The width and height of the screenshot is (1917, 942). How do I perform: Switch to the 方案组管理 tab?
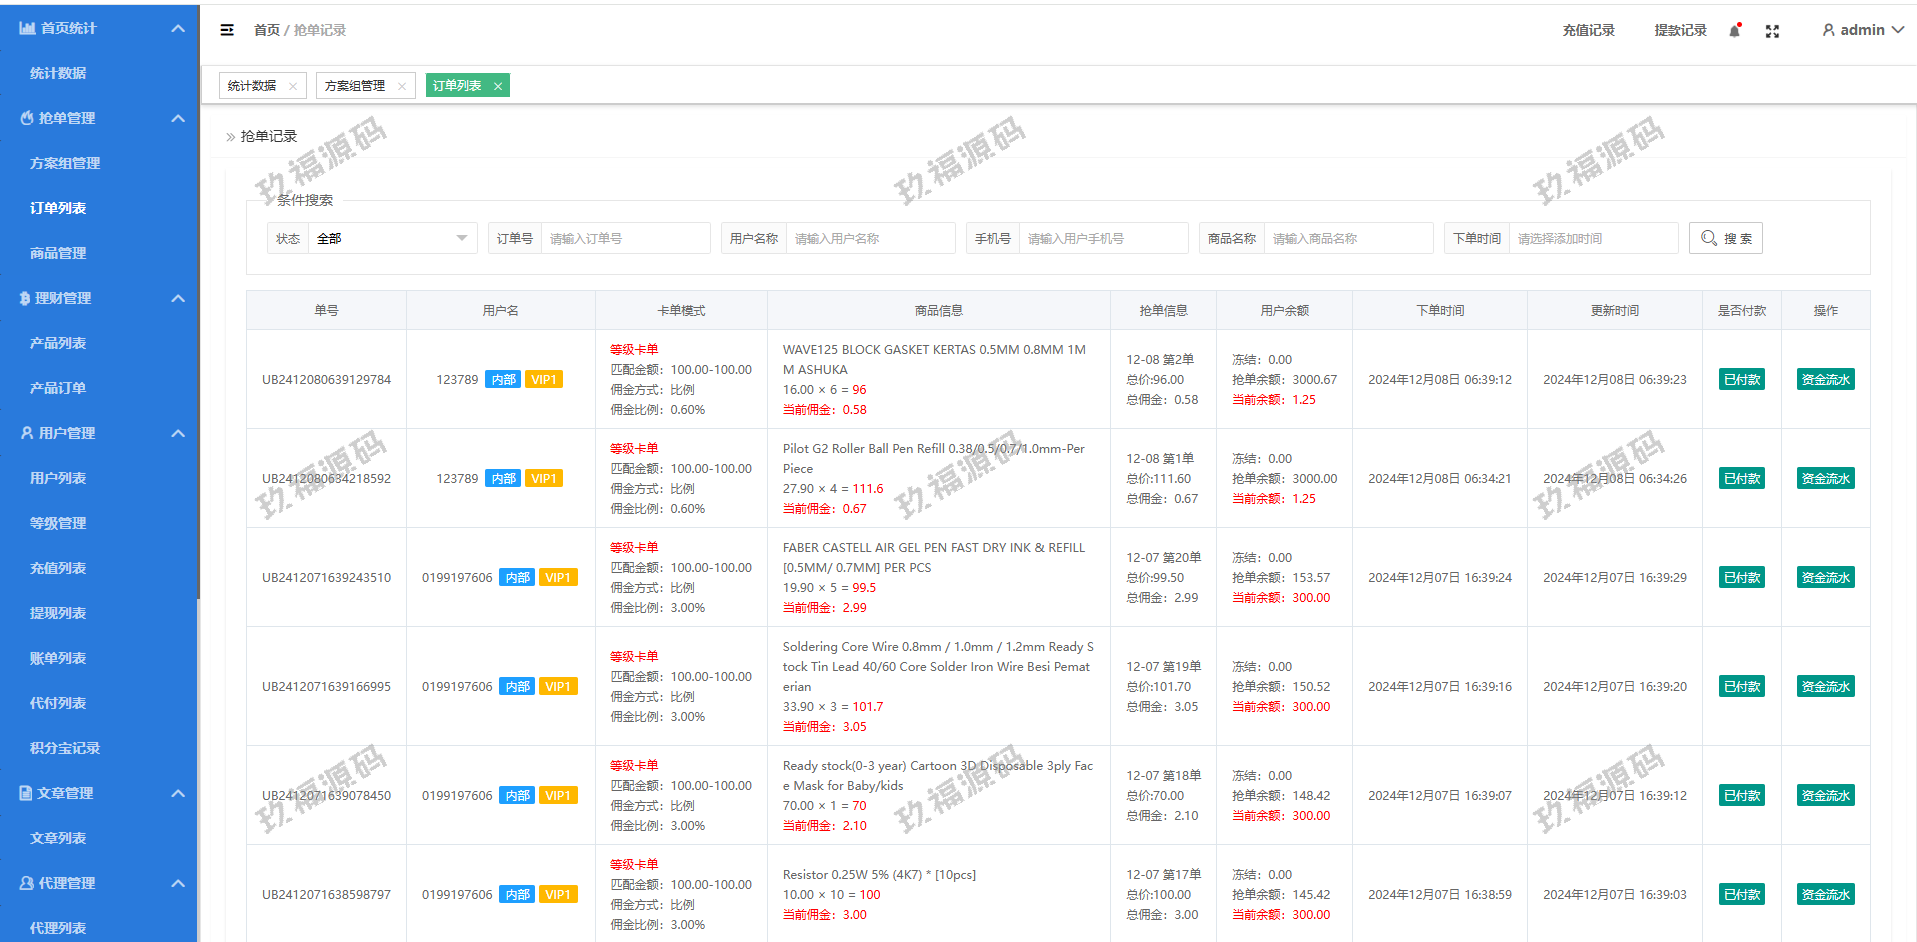(x=355, y=86)
